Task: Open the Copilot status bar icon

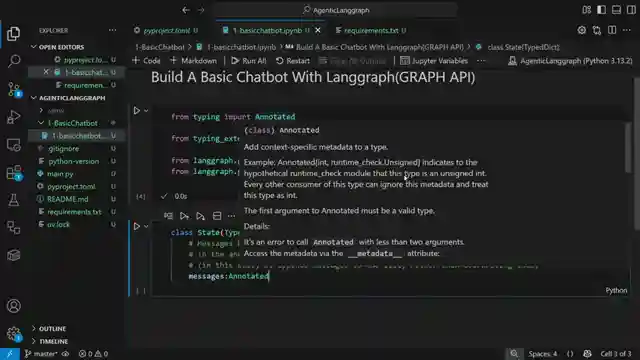Action: point(587,354)
